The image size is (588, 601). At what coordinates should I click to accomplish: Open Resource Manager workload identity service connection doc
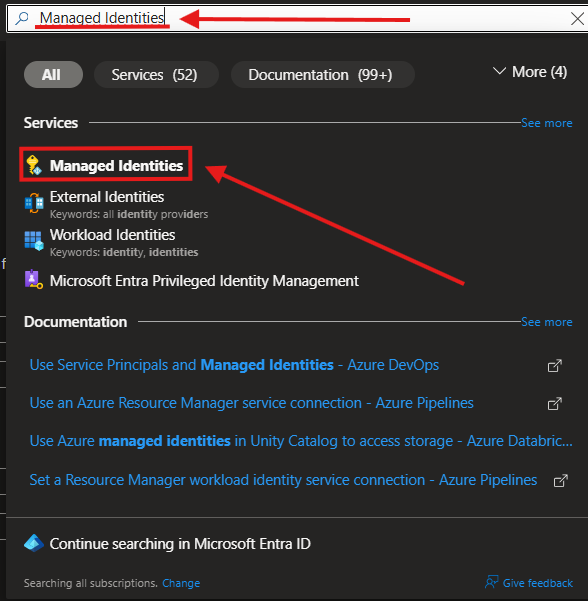pyautogui.click(x=283, y=480)
